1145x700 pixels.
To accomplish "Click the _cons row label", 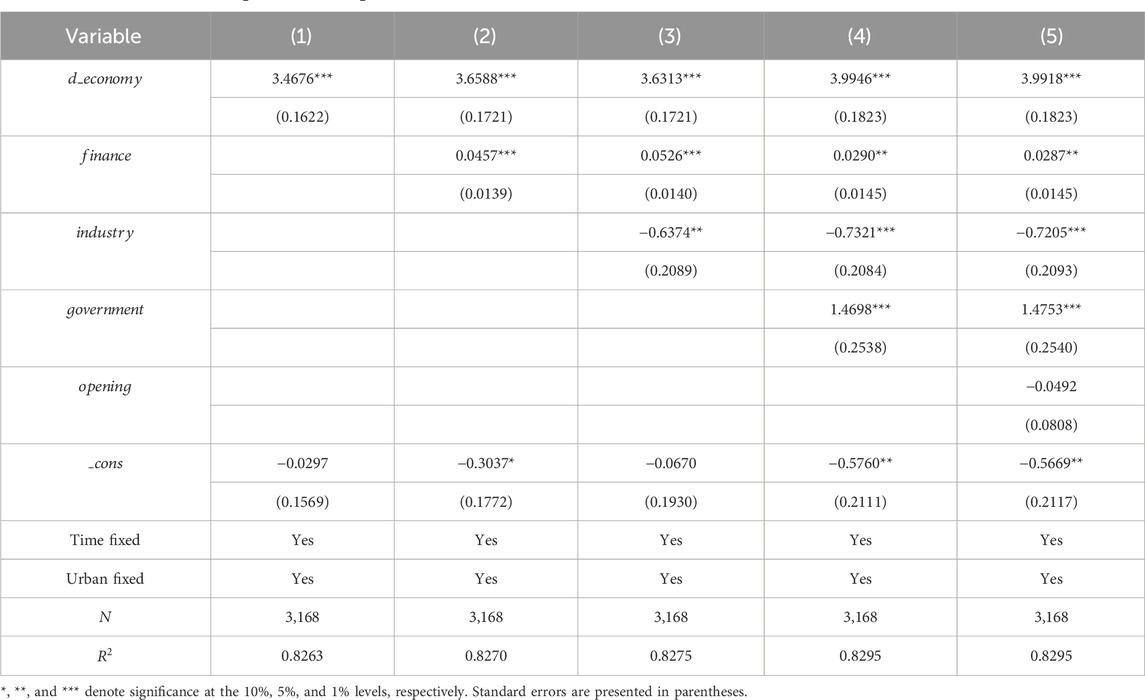I will tap(104, 463).
